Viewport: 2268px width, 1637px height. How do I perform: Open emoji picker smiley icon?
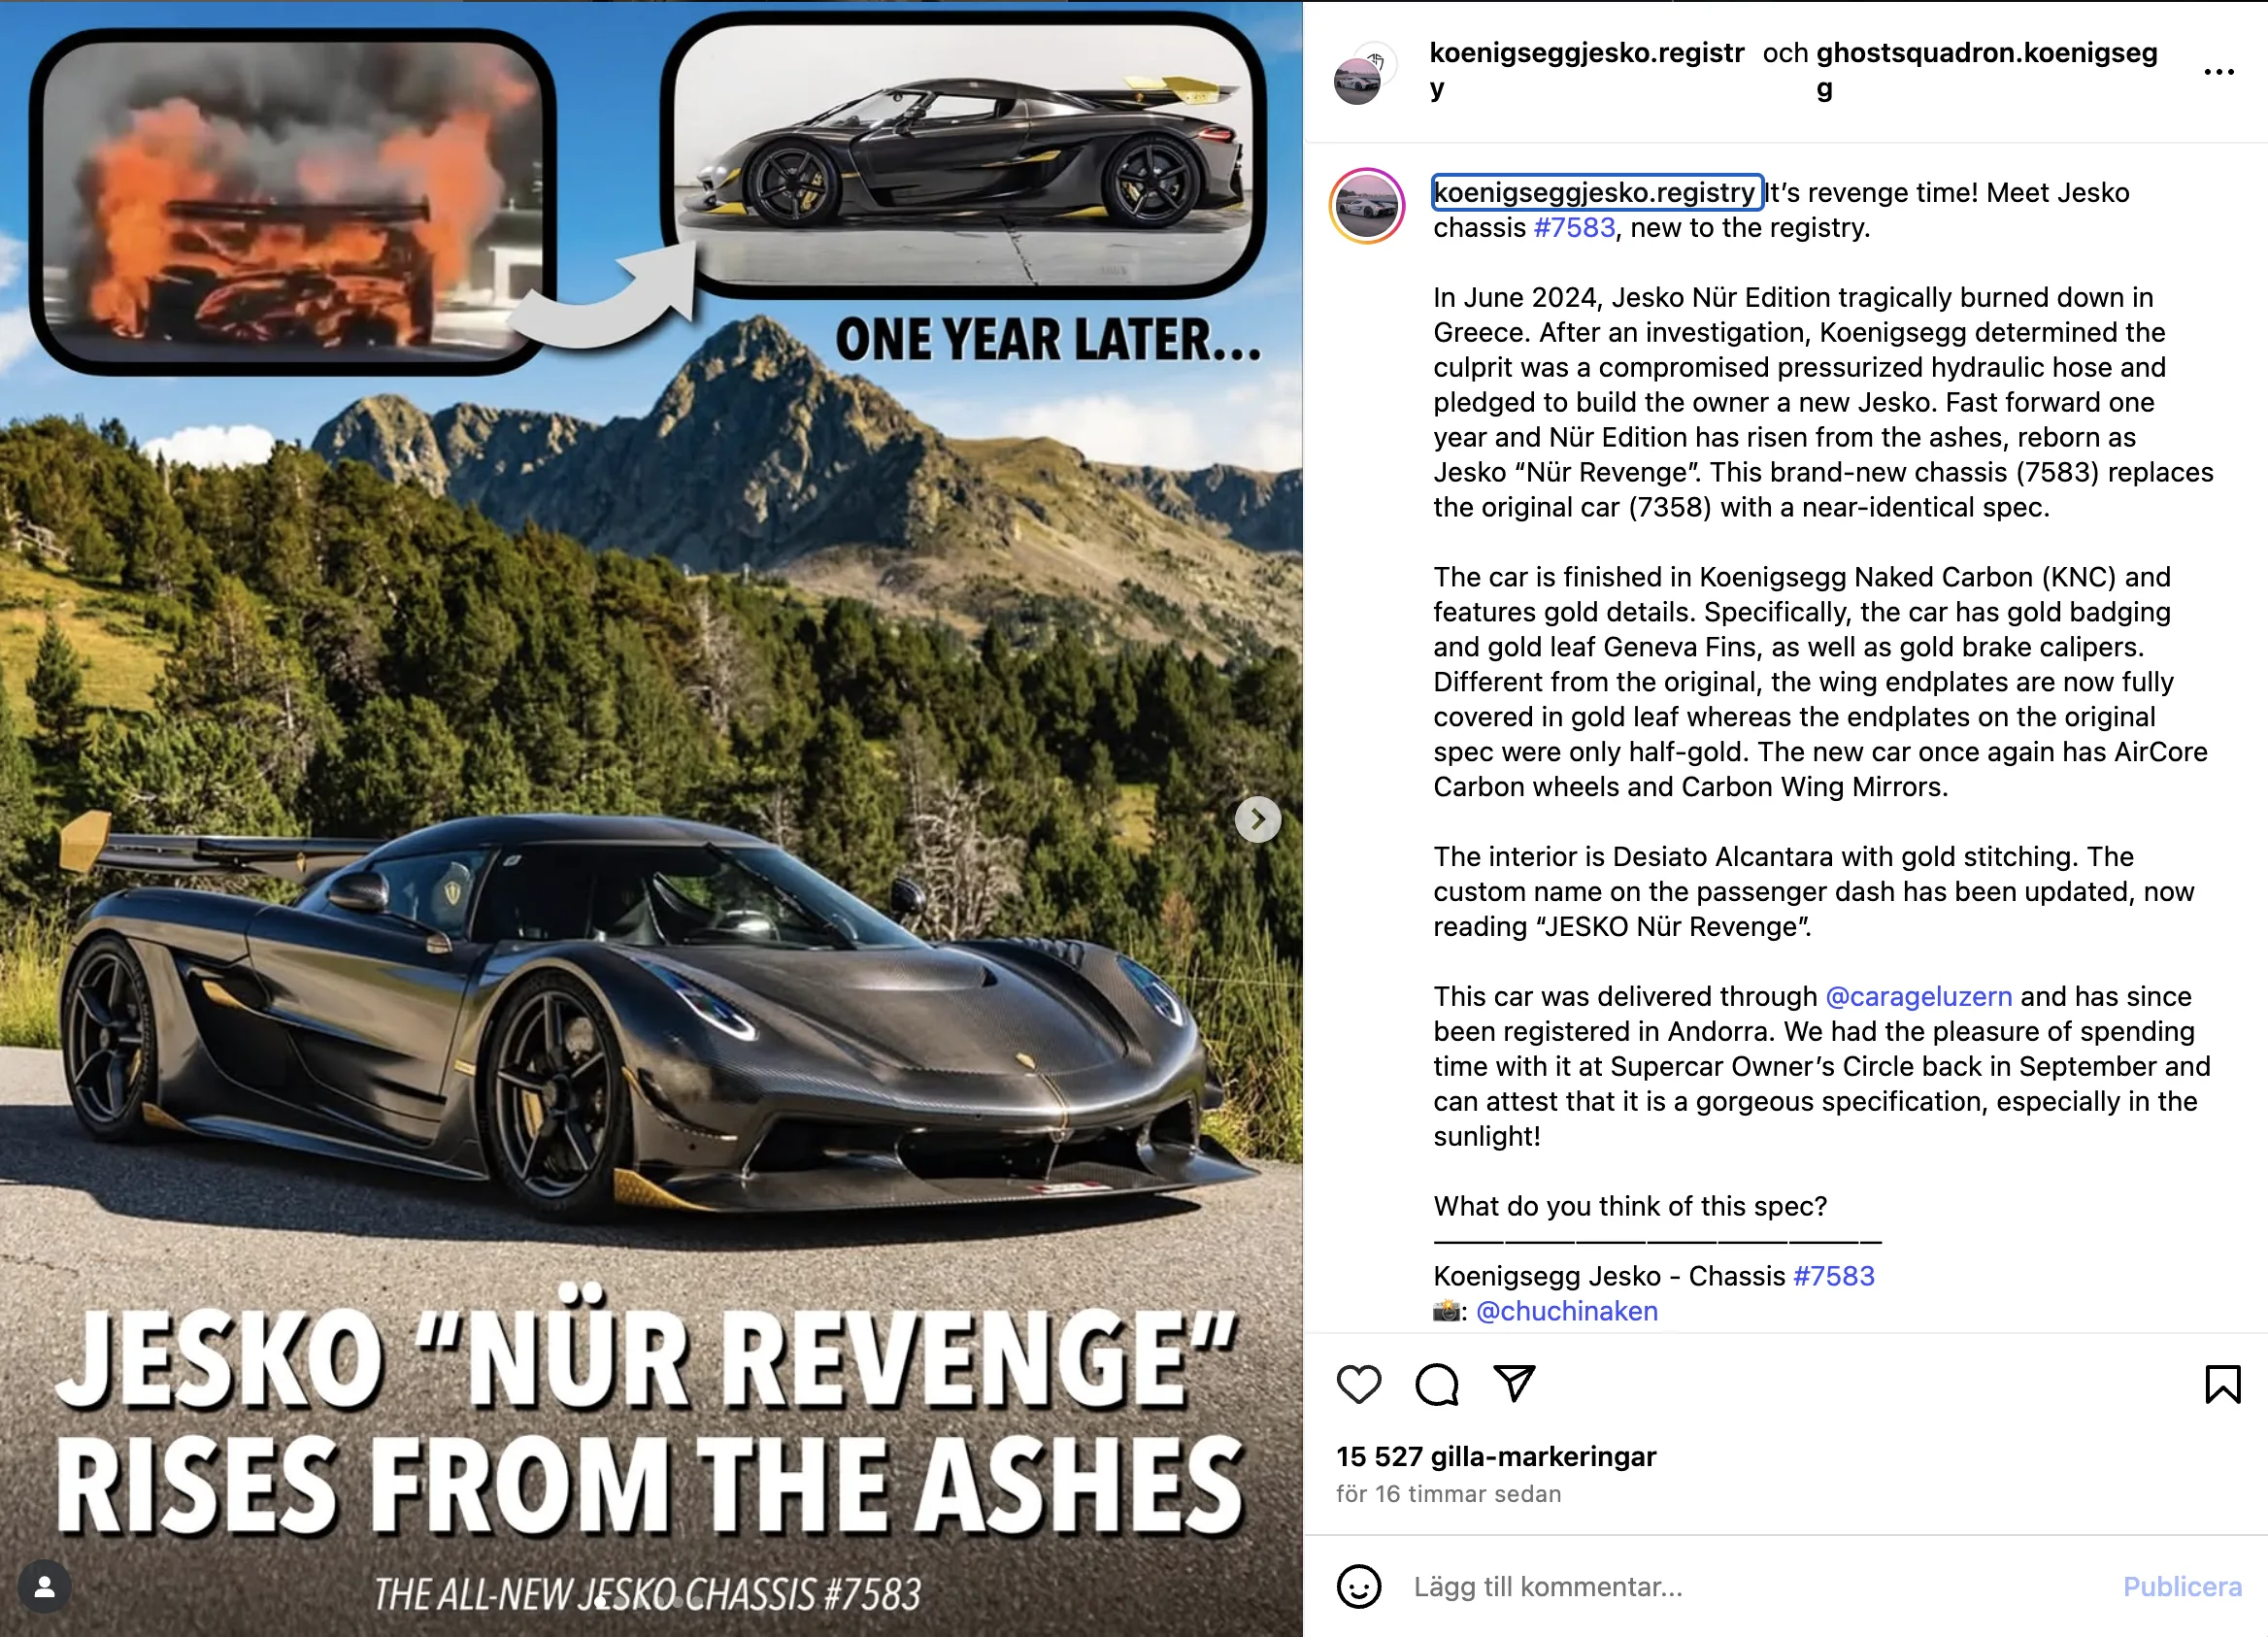click(x=1358, y=1587)
